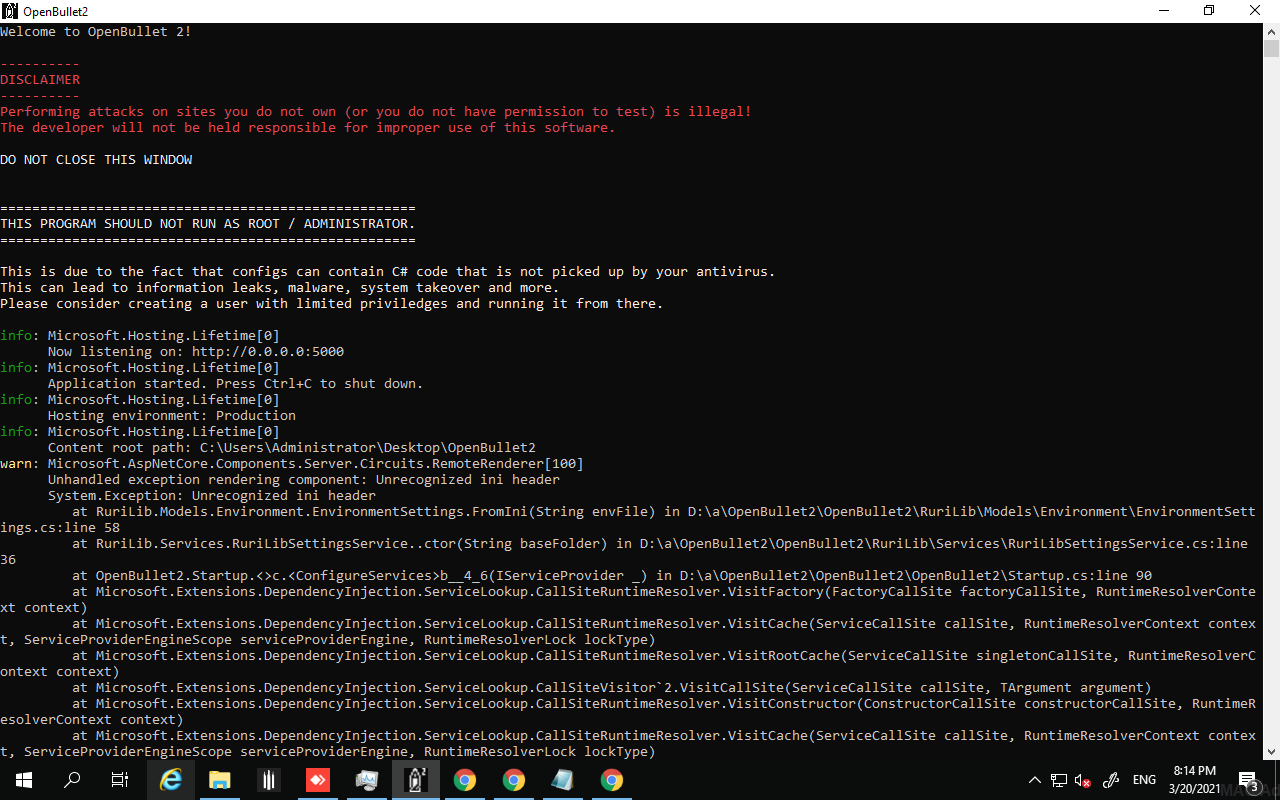Click the 'OpenBullet2.Startup' stack trace line
The image size is (1280, 800).
pyautogui.click(x=612, y=576)
